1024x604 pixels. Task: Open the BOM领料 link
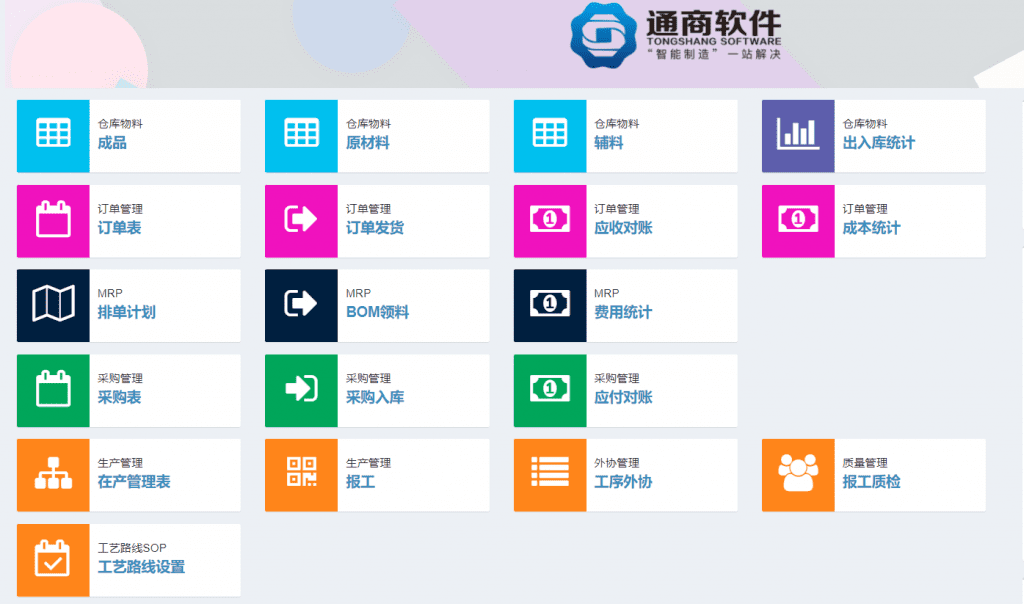click(x=377, y=313)
